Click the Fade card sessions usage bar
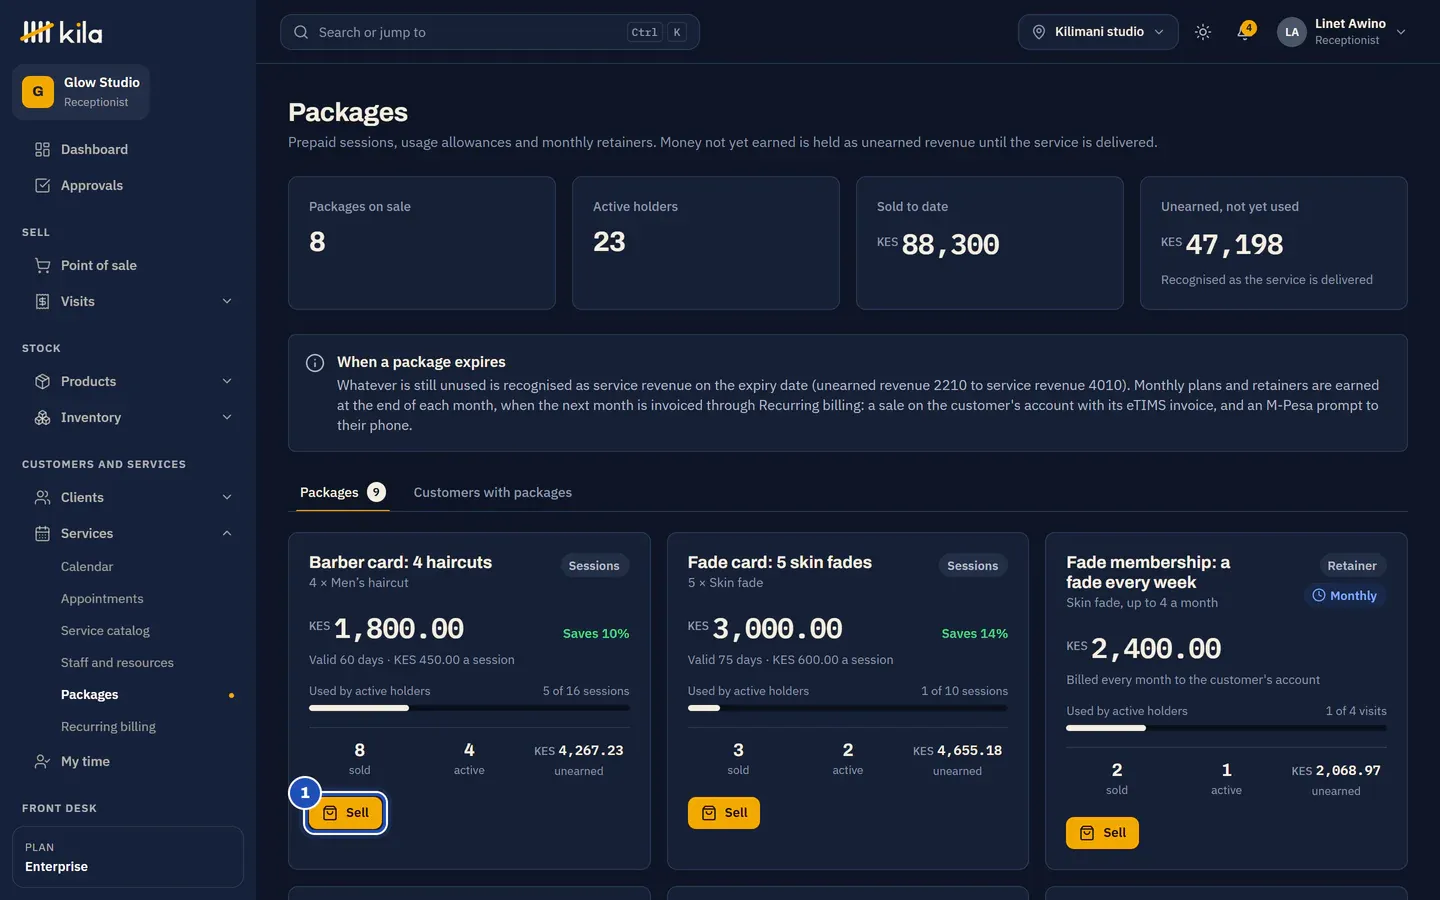Screen dimensions: 1440x900 coord(848,708)
